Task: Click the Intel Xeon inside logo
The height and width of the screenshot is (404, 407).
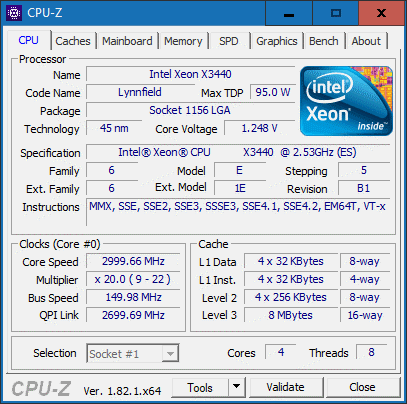Action: pyautogui.click(x=346, y=101)
